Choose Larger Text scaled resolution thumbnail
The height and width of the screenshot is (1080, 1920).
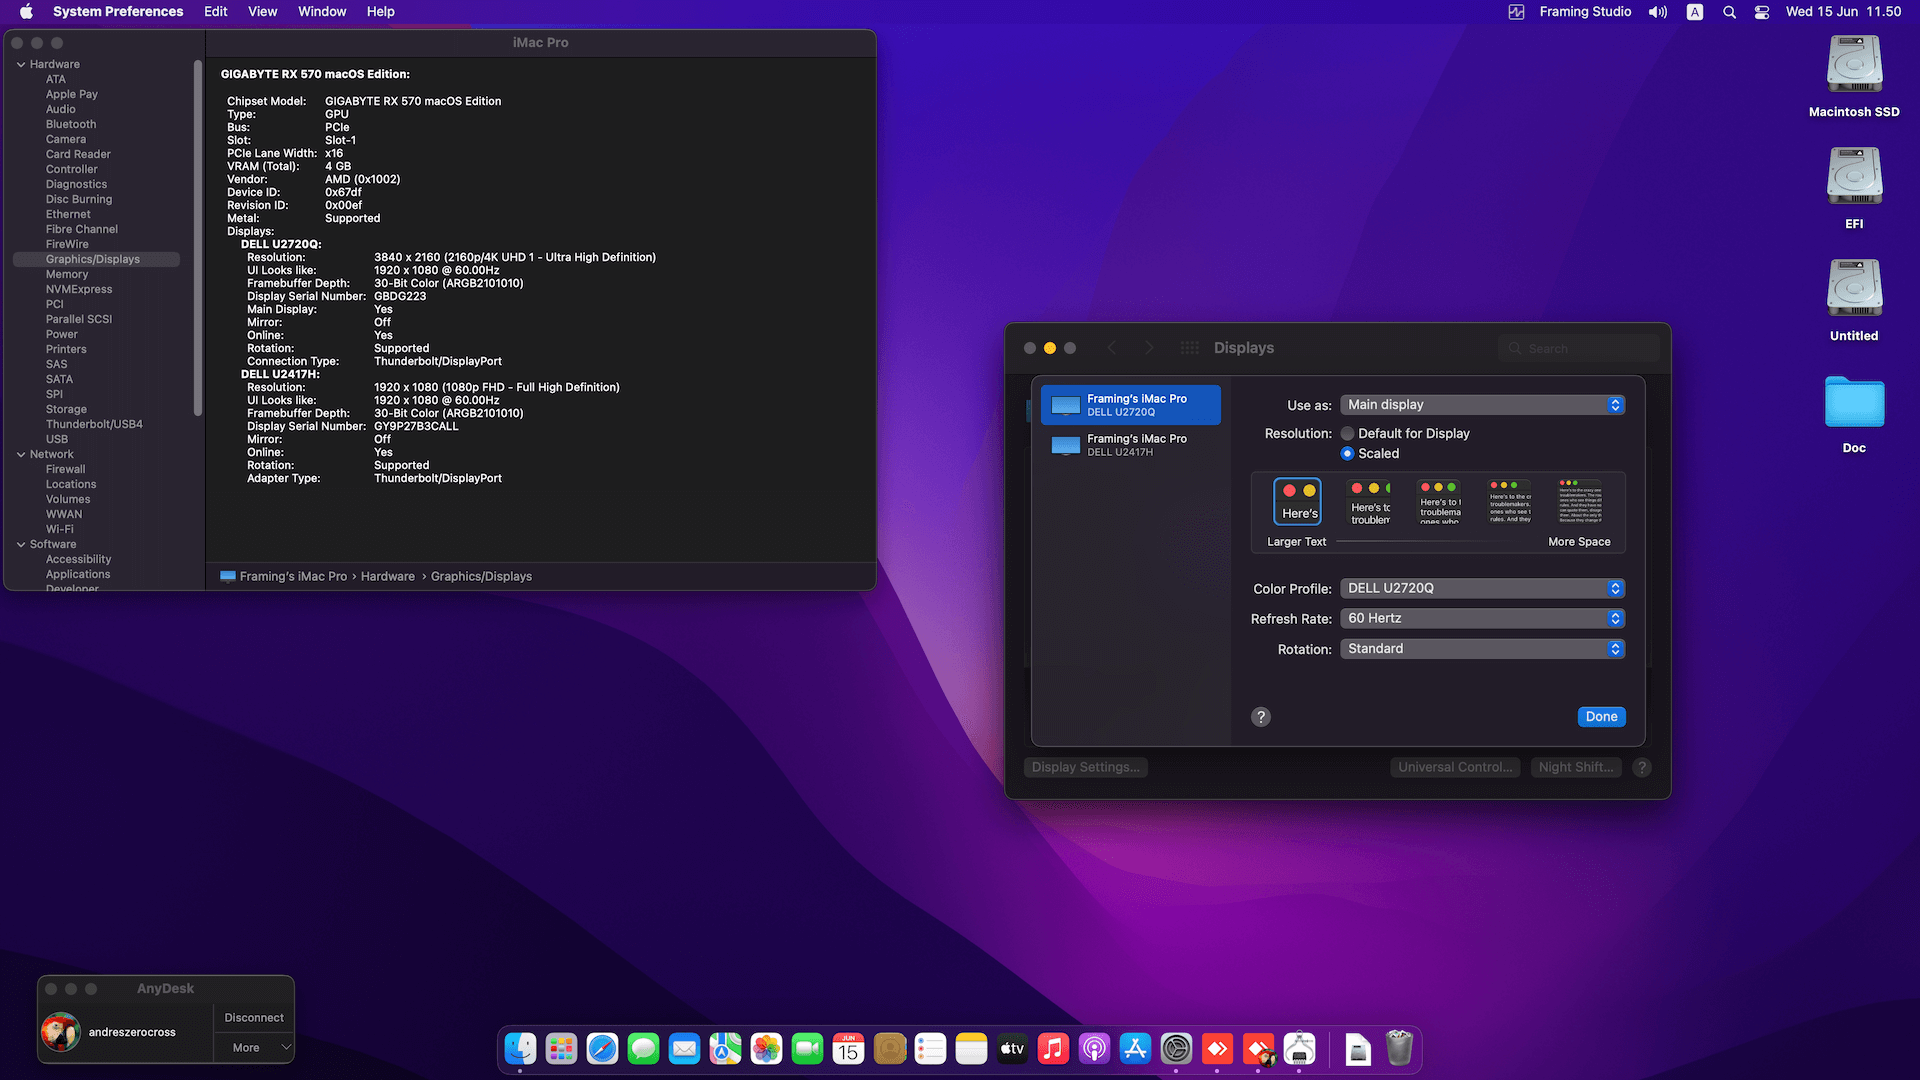[1297, 501]
